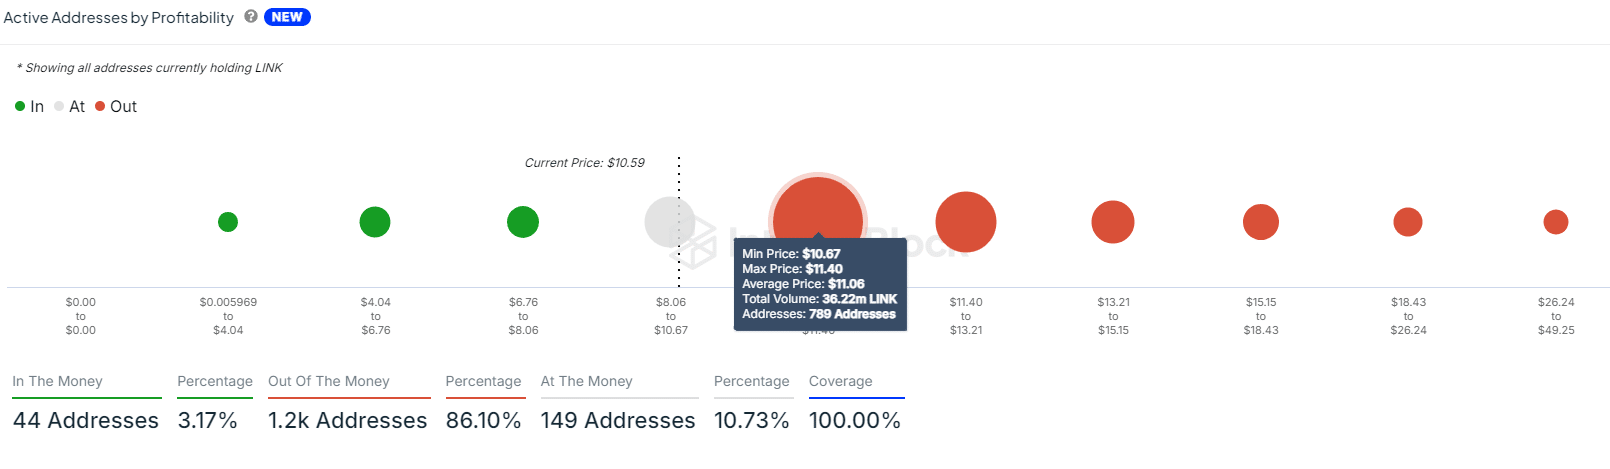Click the "Coverage" stat header
This screenshot has width=1610, height=469.
tap(841, 382)
